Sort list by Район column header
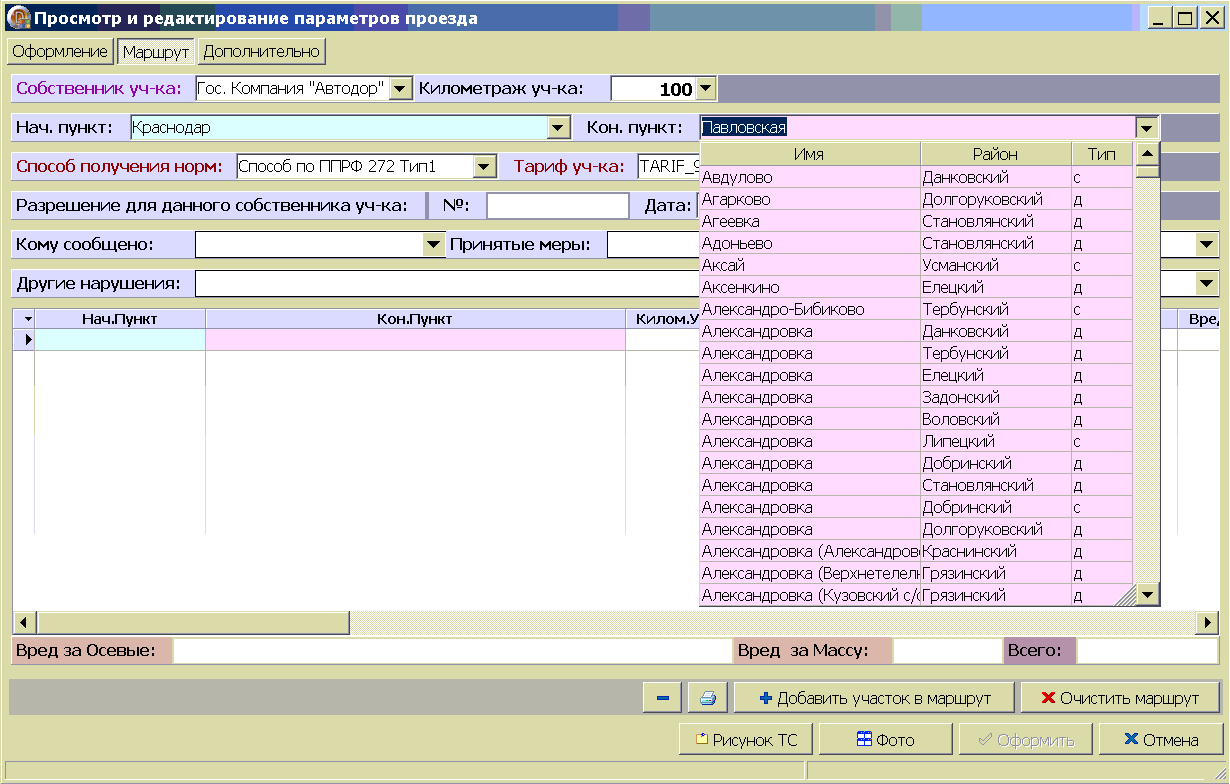The height and width of the screenshot is (784, 1230). coord(994,154)
